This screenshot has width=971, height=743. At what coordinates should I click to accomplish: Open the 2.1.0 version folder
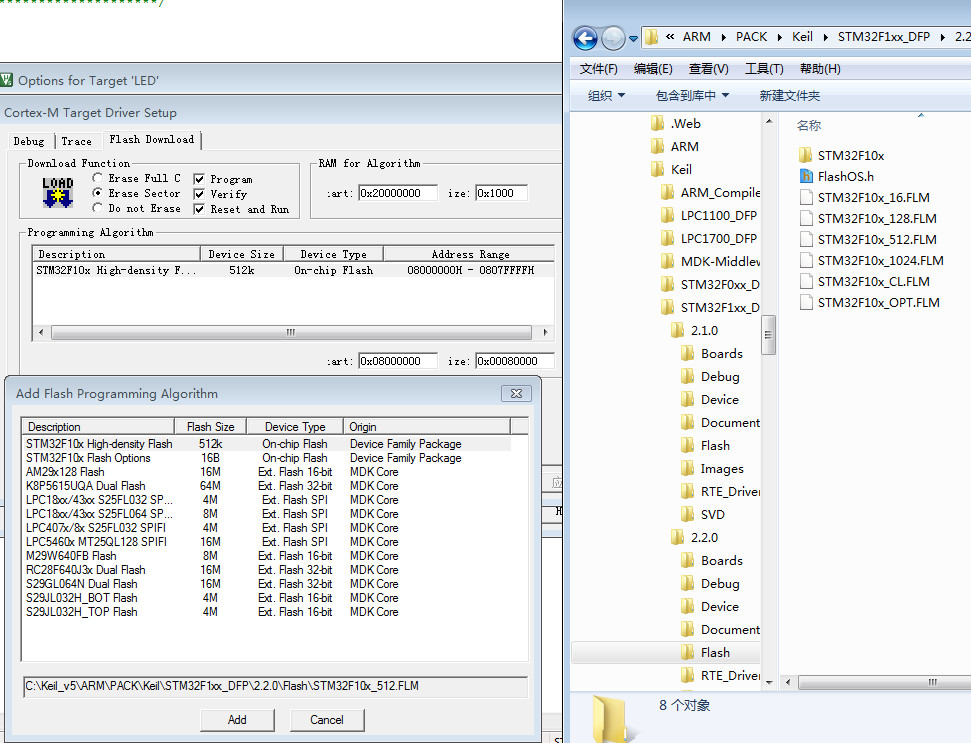pyautogui.click(x=694, y=331)
